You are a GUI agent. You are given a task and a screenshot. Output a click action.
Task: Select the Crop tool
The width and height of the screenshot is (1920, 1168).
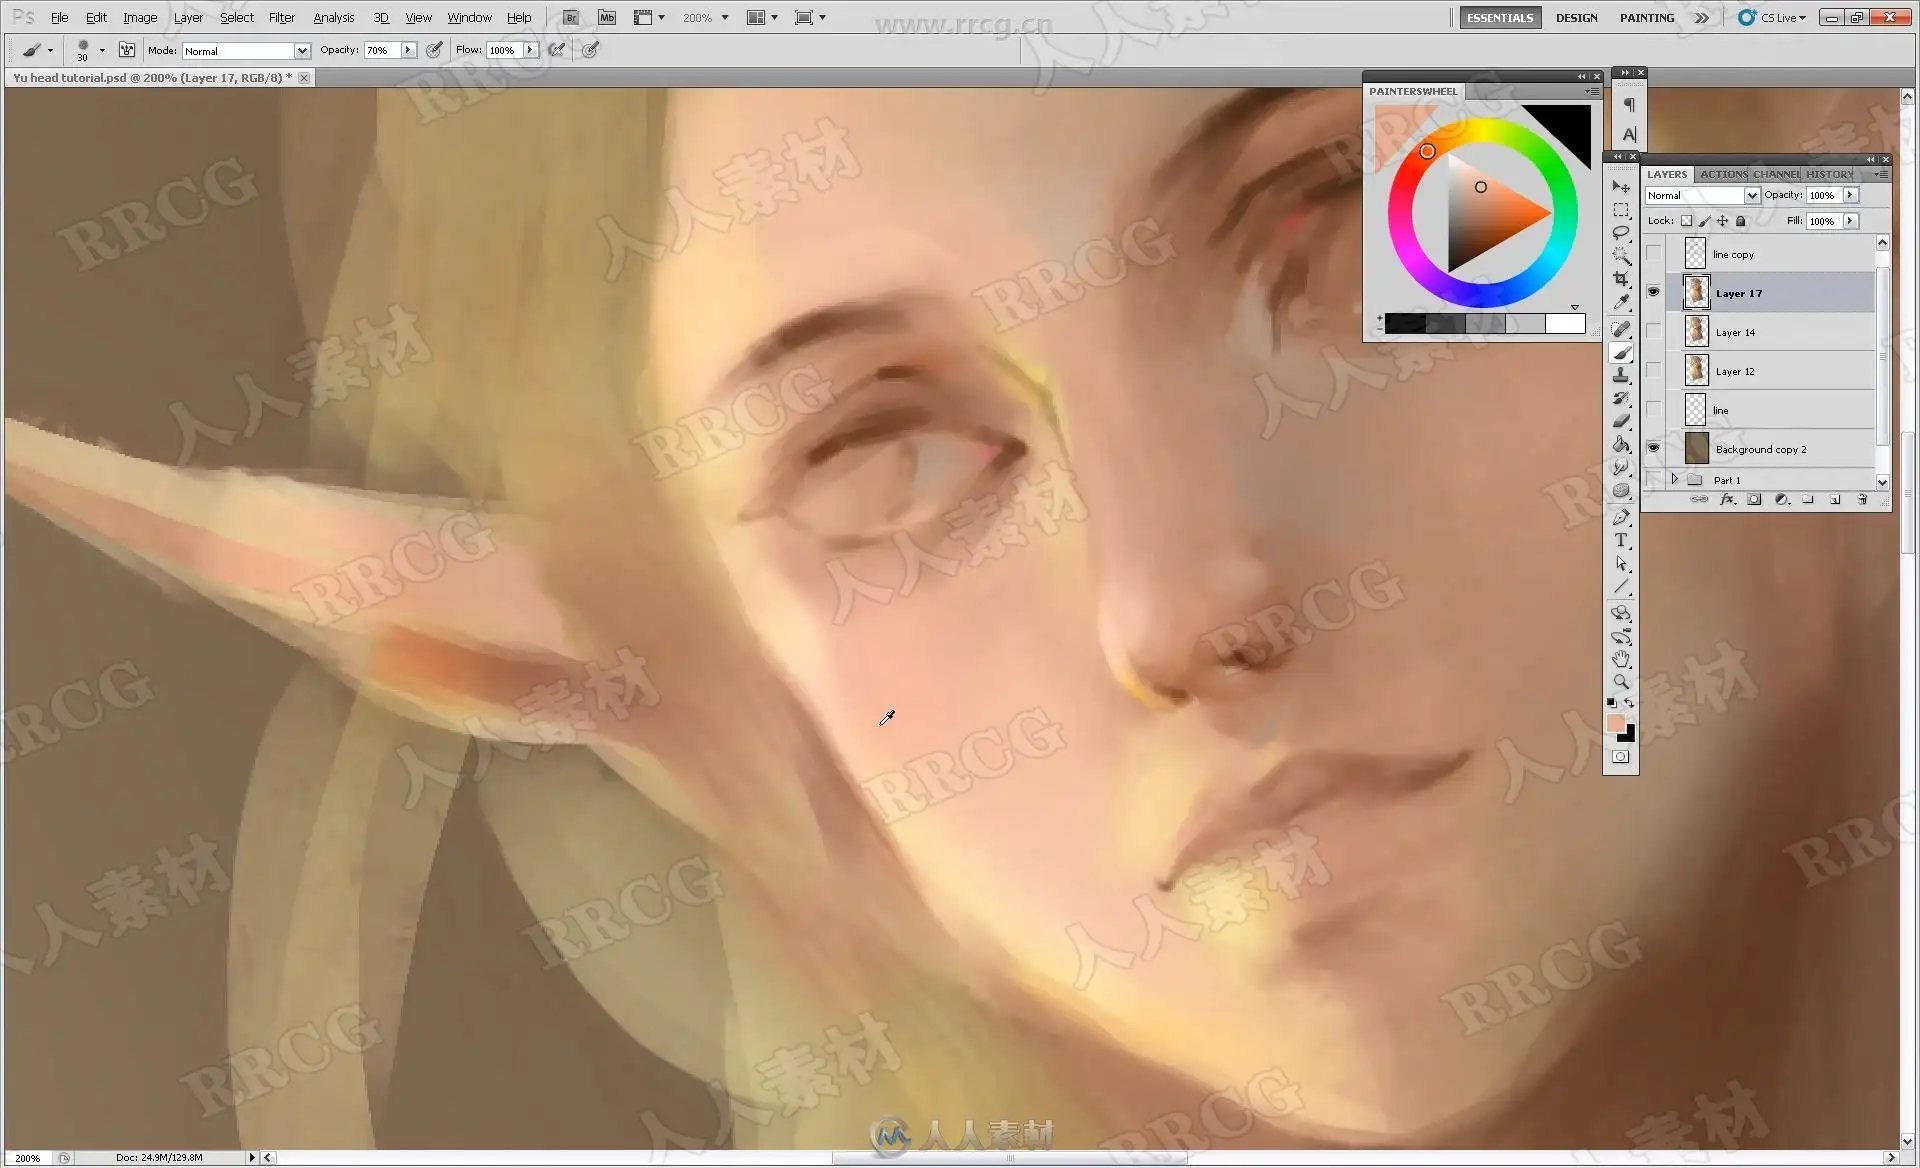click(x=1621, y=279)
